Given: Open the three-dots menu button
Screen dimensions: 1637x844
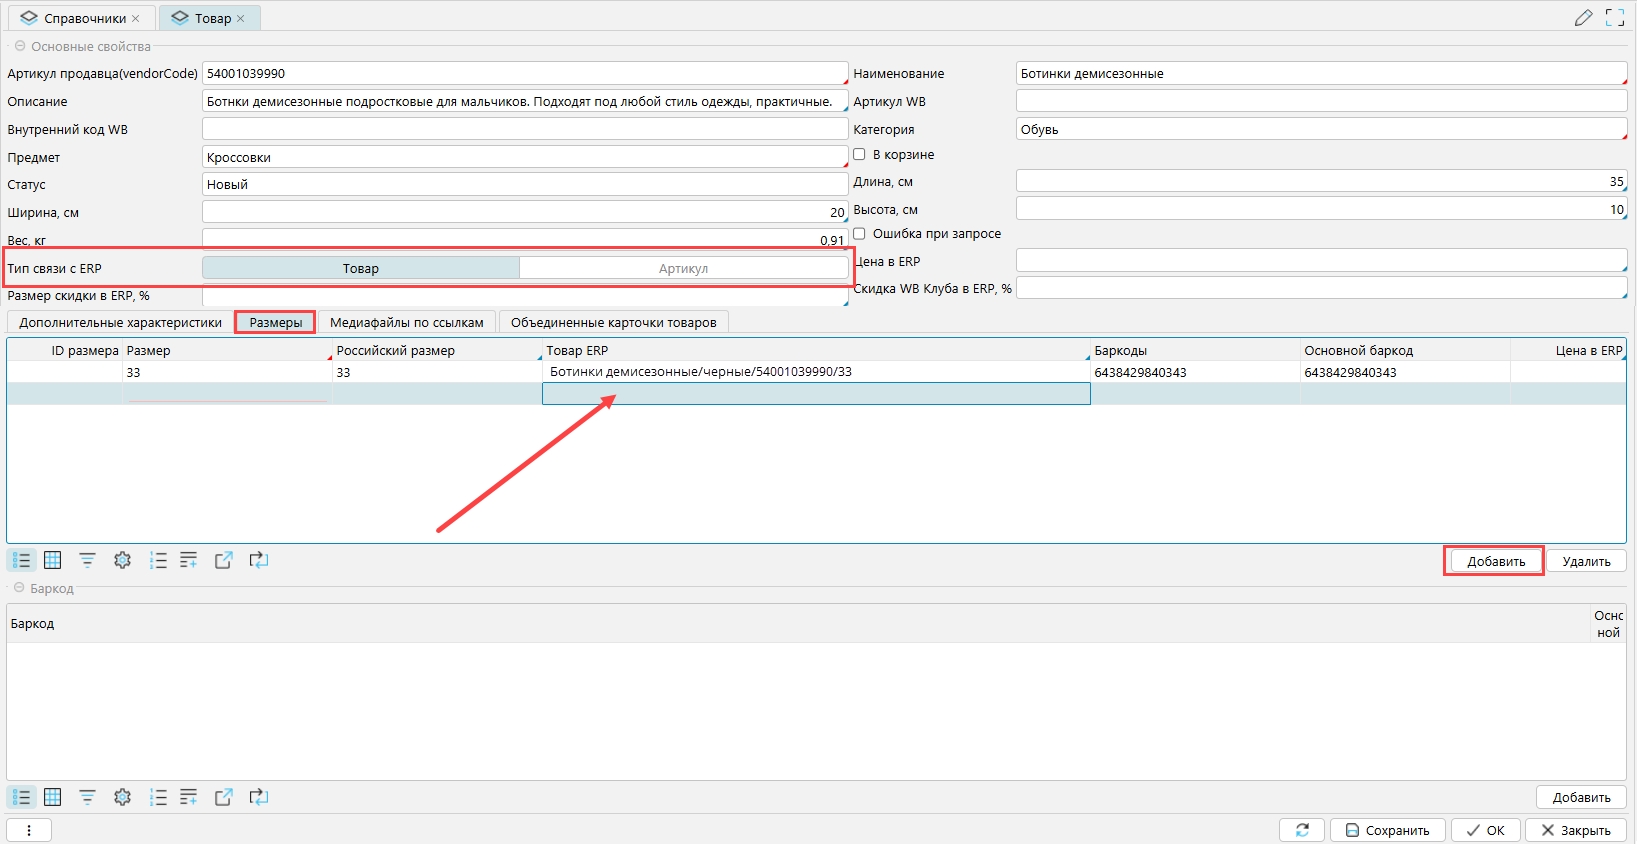Looking at the screenshot, I should click(x=29, y=830).
